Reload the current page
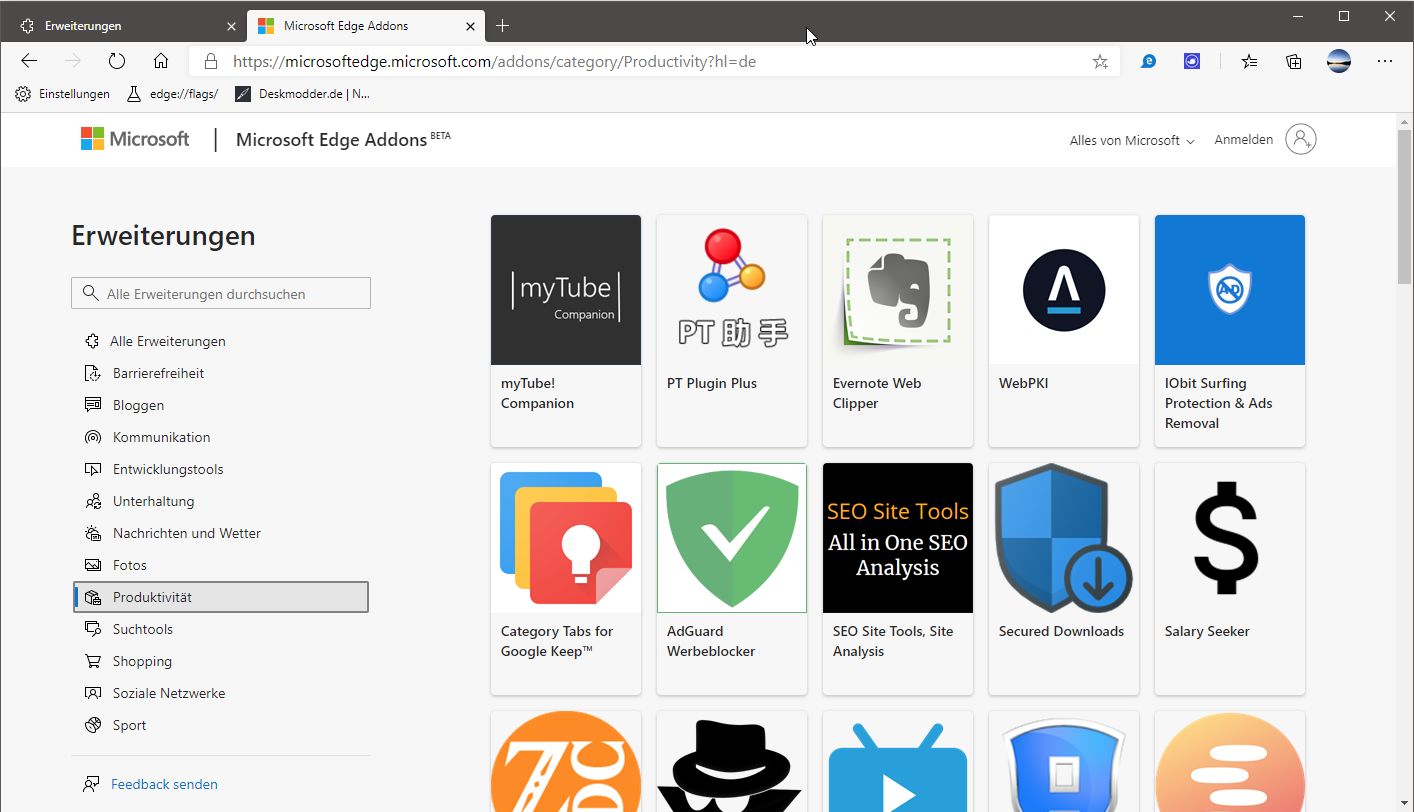The height and width of the screenshot is (812, 1414). [117, 61]
